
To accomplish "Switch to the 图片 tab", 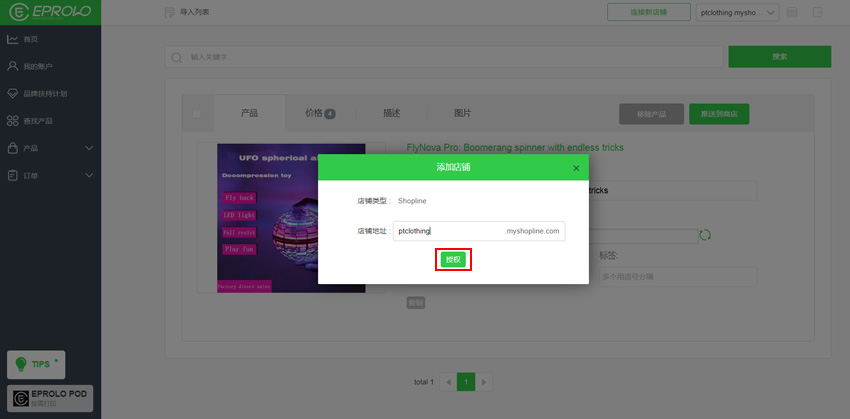I will pyautogui.click(x=462, y=113).
